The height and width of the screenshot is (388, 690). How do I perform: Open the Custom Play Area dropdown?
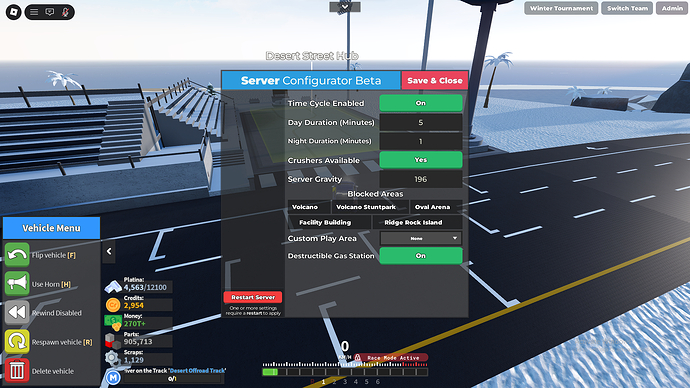(421, 238)
